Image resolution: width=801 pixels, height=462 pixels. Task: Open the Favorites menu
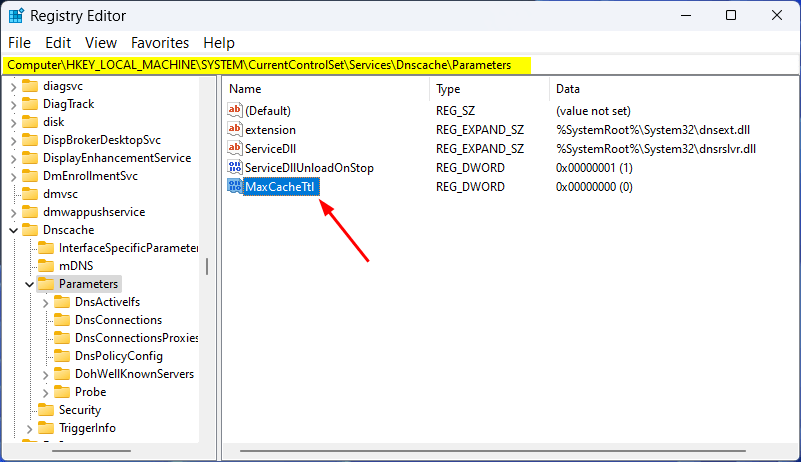pos(160,43)
